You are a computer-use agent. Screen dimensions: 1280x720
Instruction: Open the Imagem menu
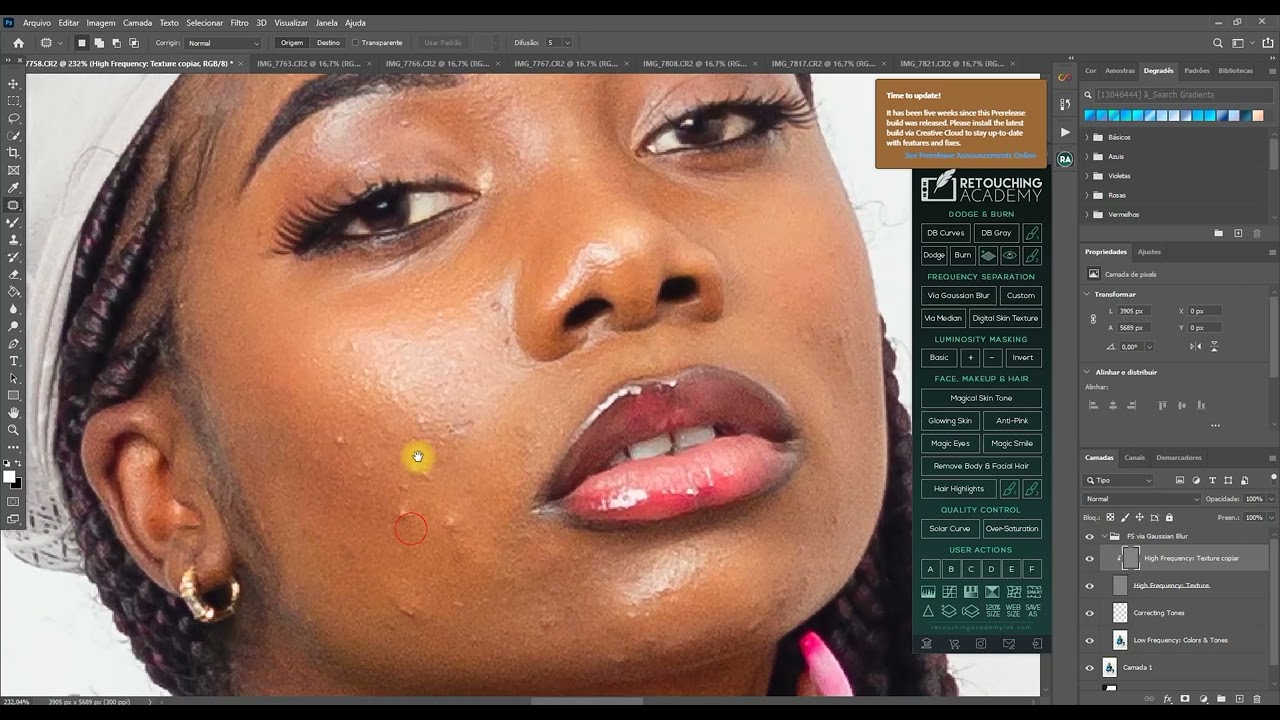(101, 22)
